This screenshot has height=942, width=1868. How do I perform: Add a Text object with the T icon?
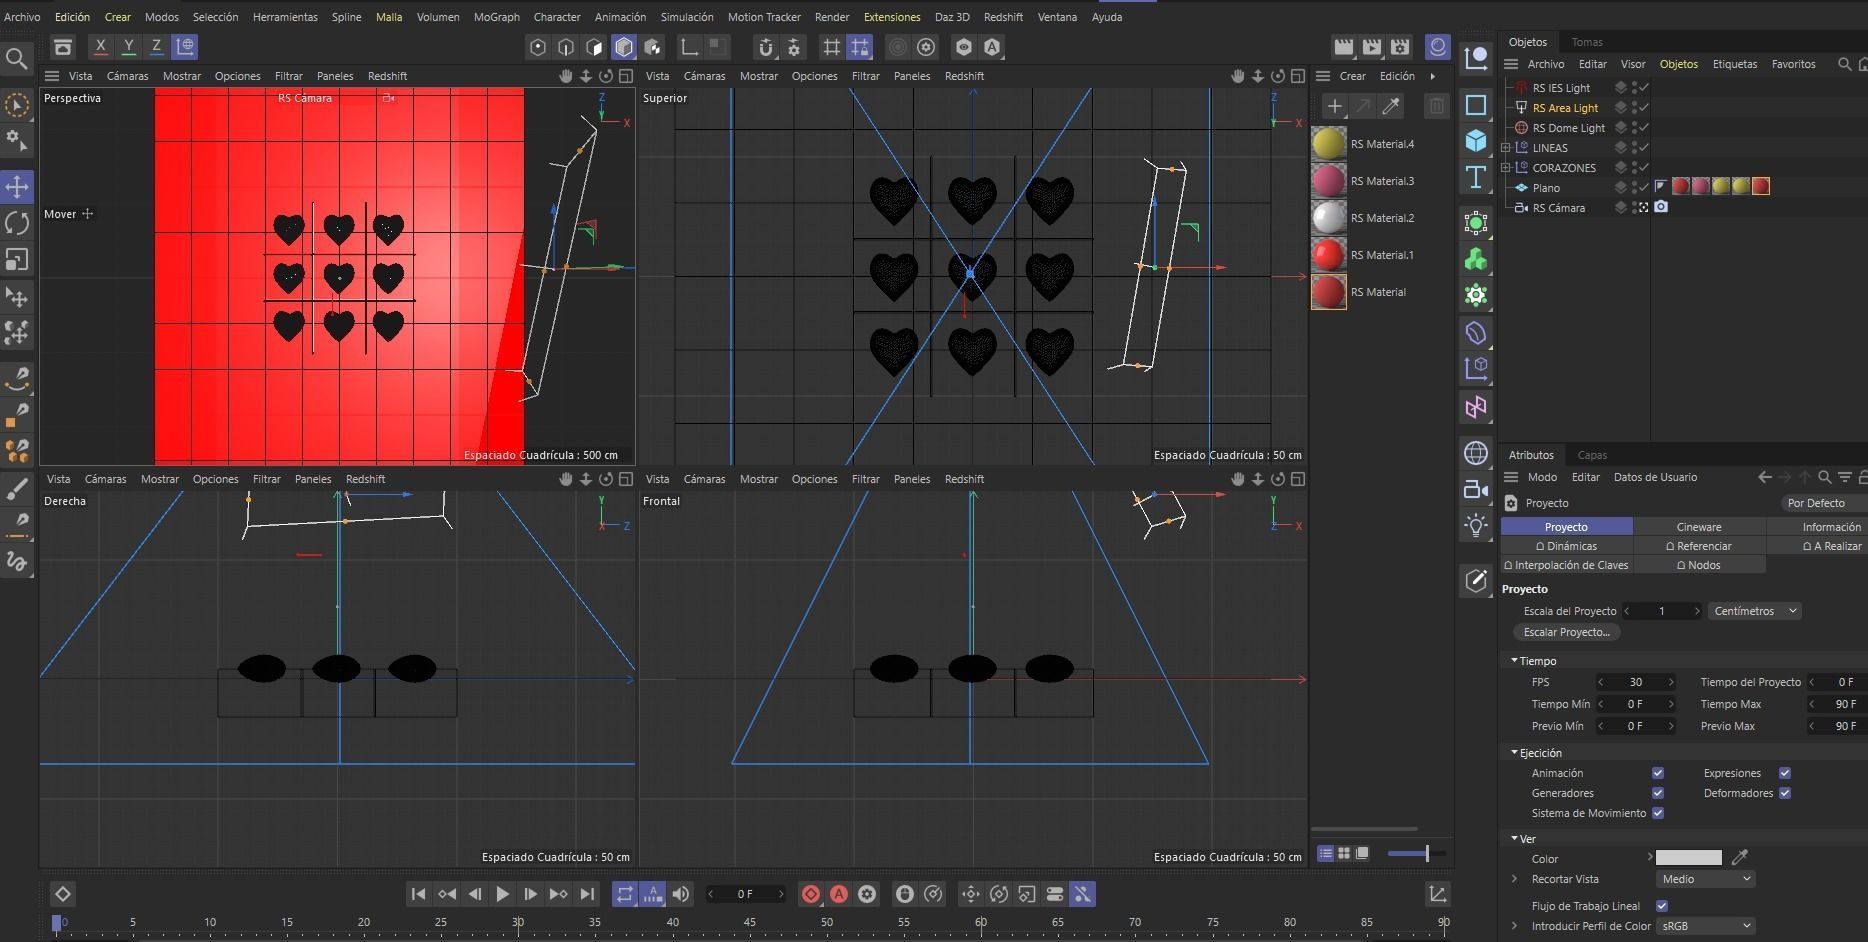pyautogui.click(x=1476, y=178)
